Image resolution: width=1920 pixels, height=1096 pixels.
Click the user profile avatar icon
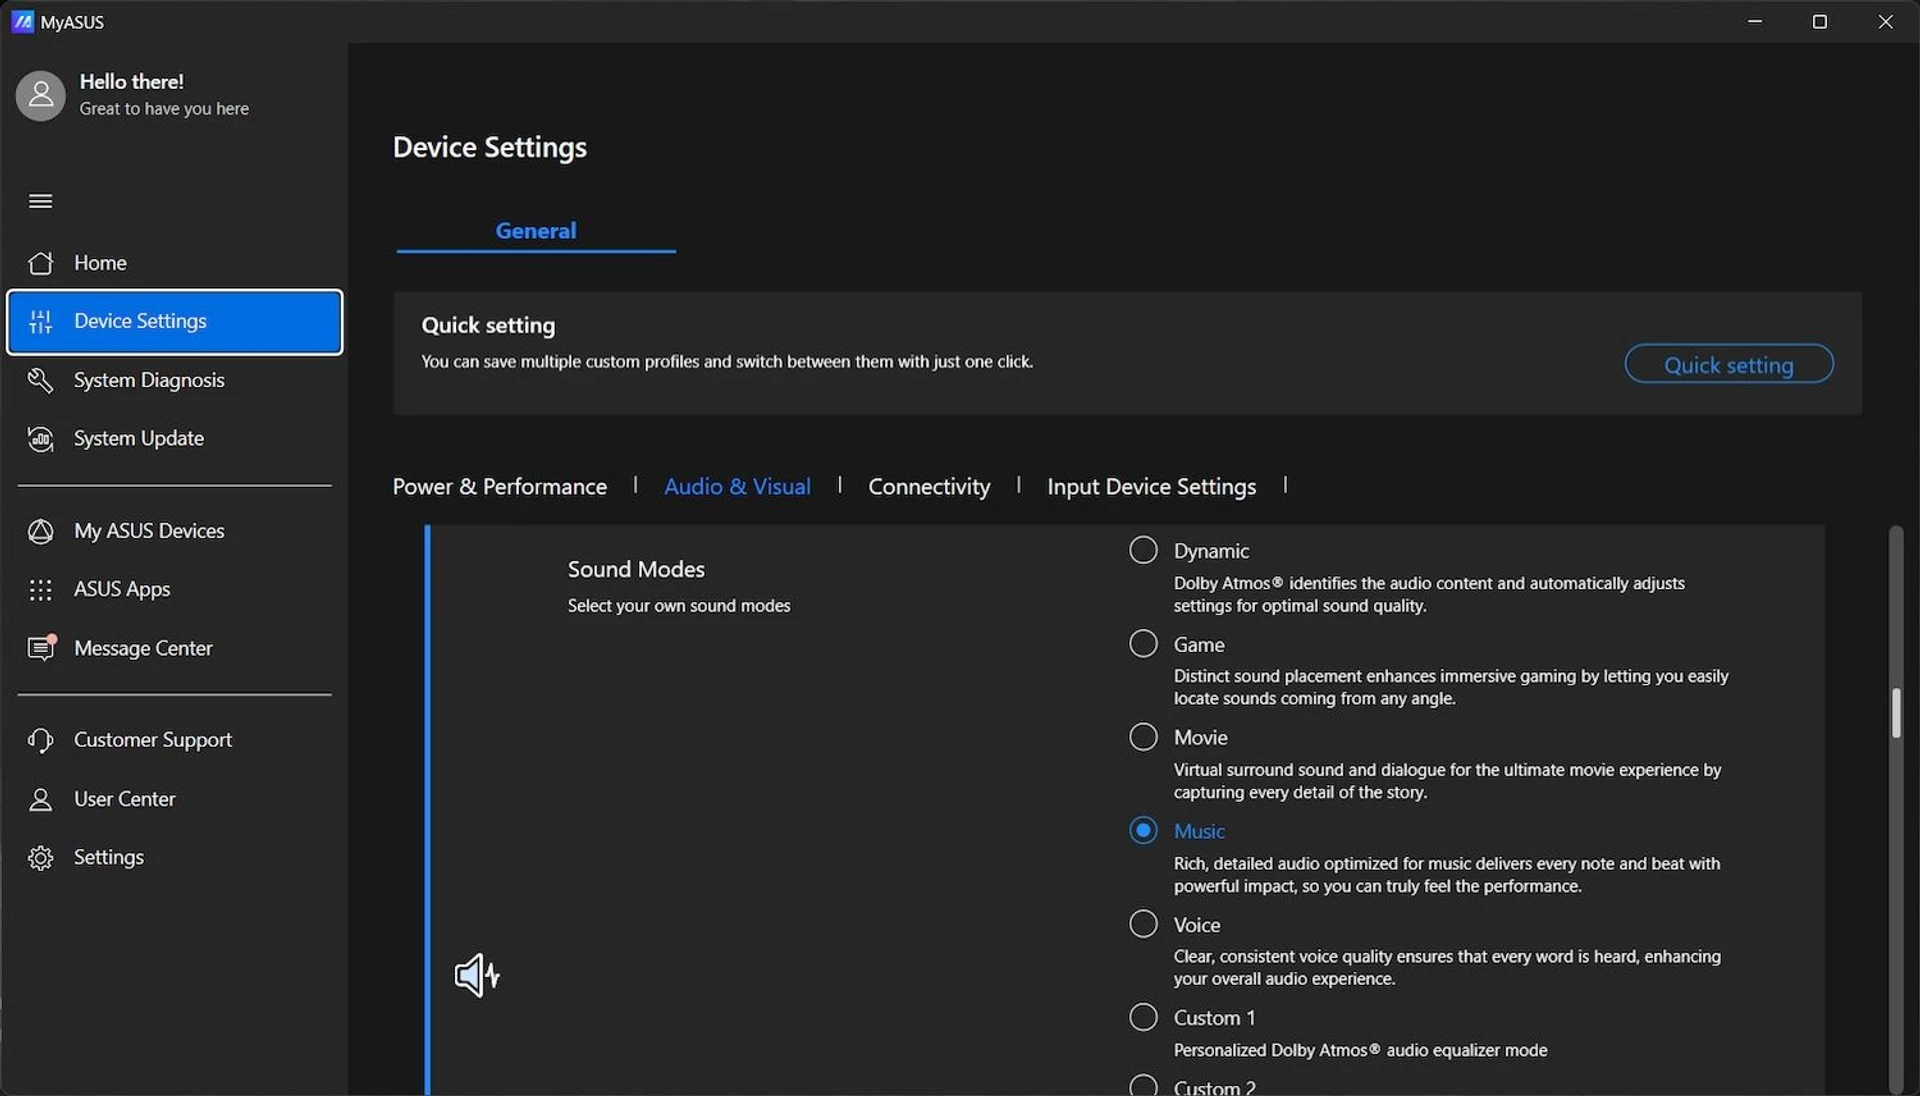coord(41,95)
